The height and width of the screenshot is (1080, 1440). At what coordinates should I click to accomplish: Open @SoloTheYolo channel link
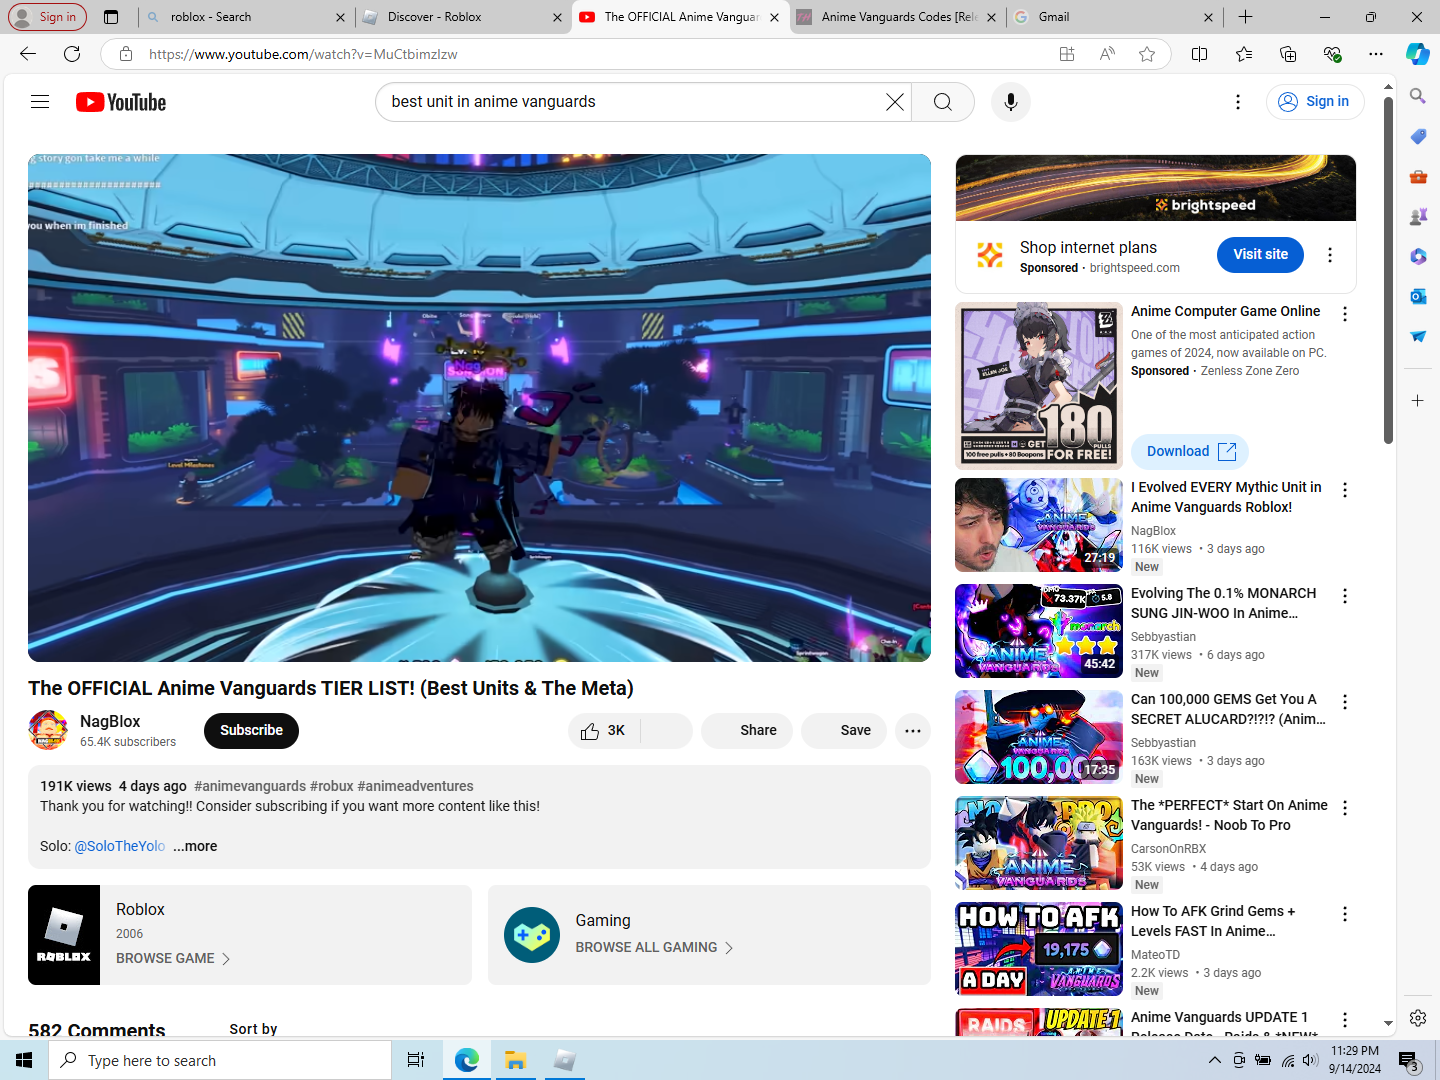click(120, 846)
